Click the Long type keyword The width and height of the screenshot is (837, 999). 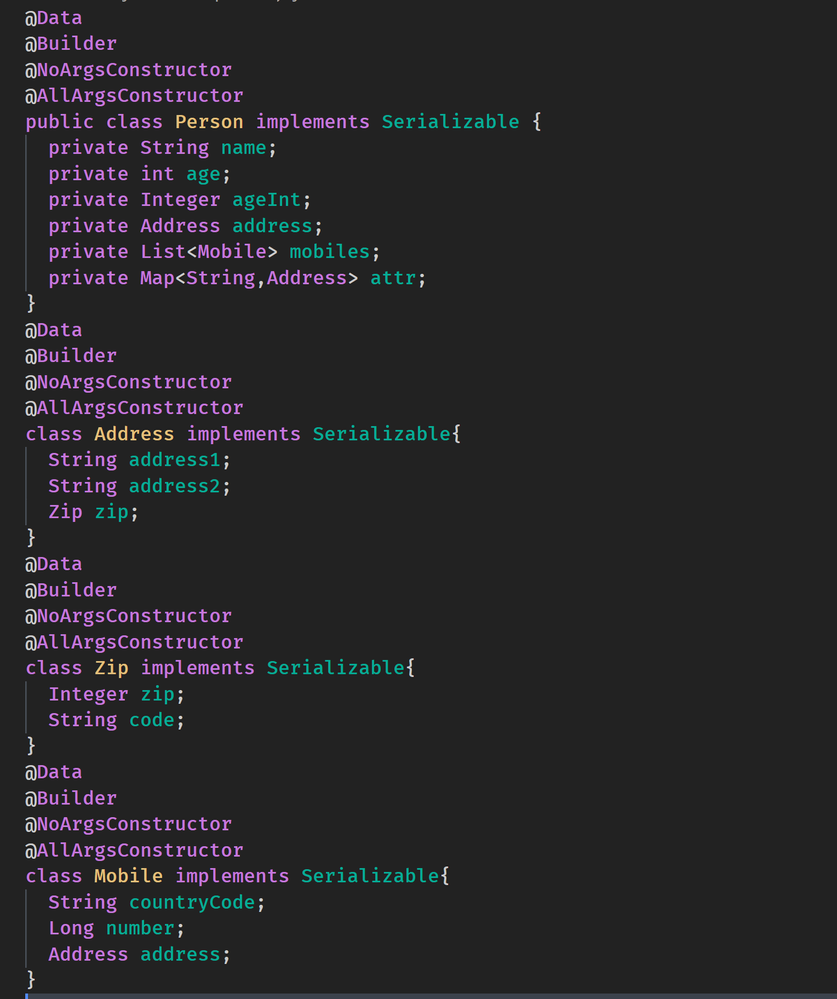71,928
